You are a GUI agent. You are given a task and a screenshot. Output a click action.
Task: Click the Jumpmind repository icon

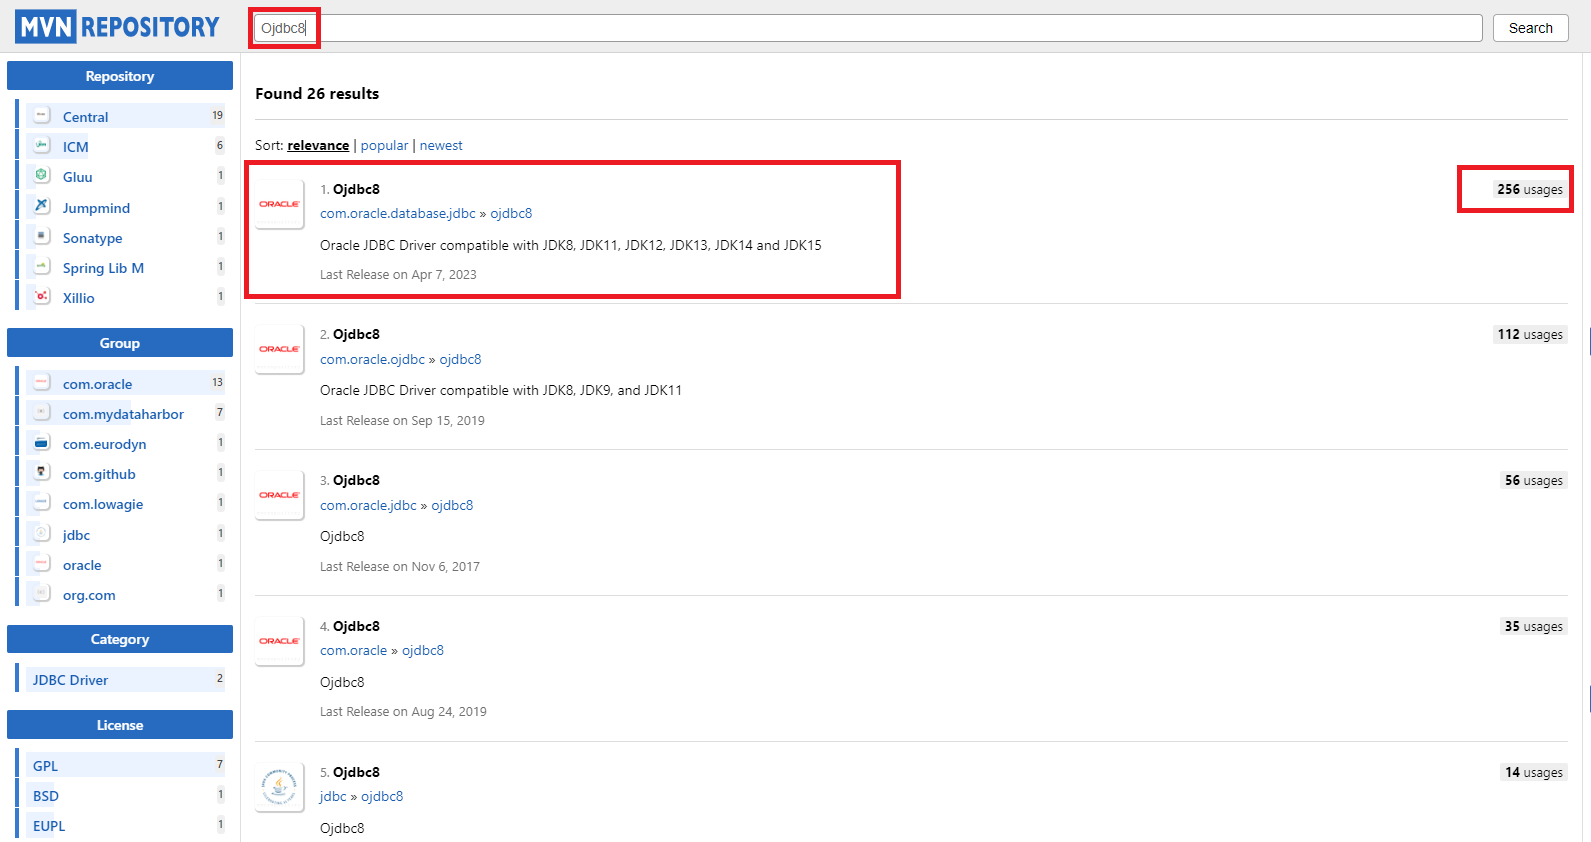click(42, 206)
